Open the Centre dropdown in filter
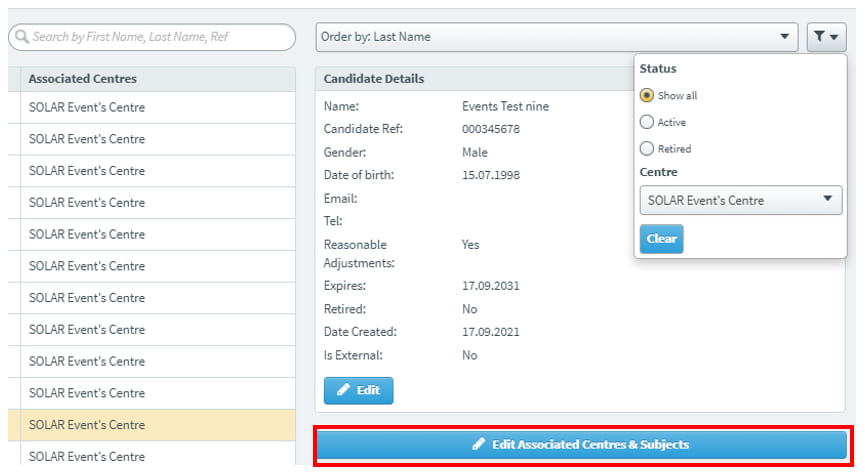The image size is (865, 476). tap(740, 200)
